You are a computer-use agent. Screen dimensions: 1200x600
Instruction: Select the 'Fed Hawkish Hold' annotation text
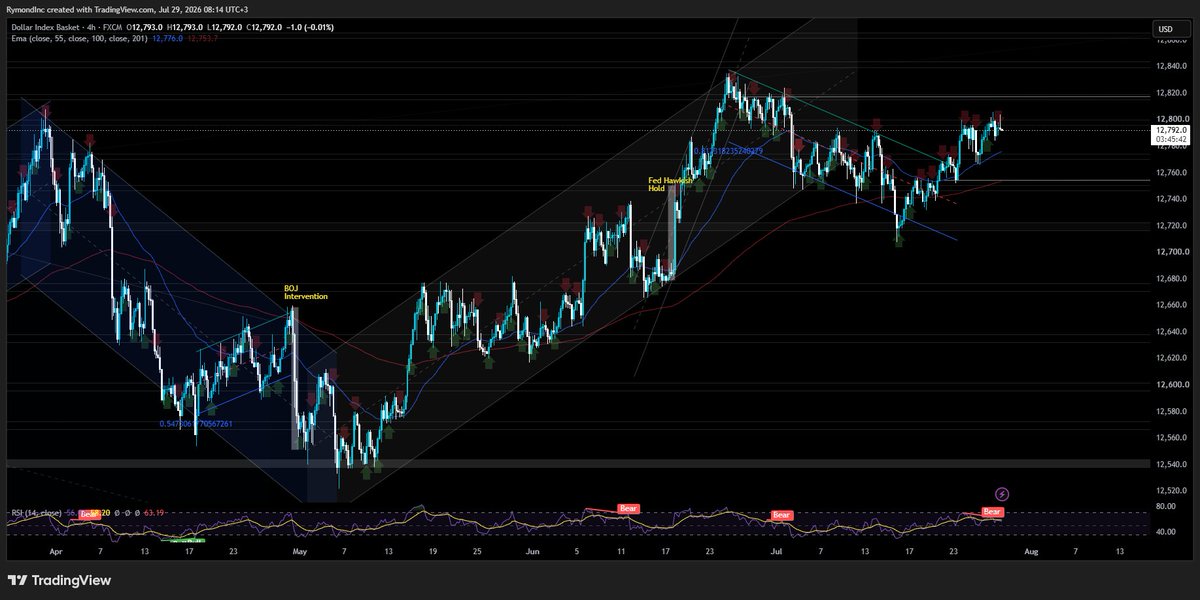(671, 184)
